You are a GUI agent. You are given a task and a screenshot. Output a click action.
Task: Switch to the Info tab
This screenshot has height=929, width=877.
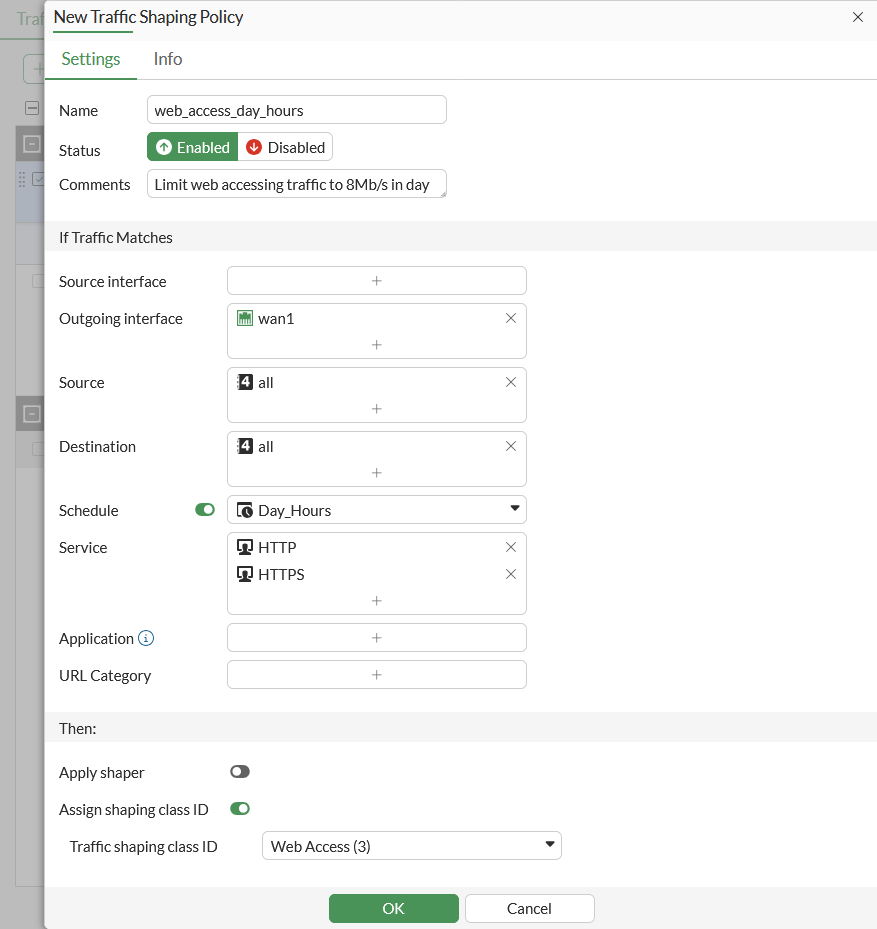pos(168,59)
